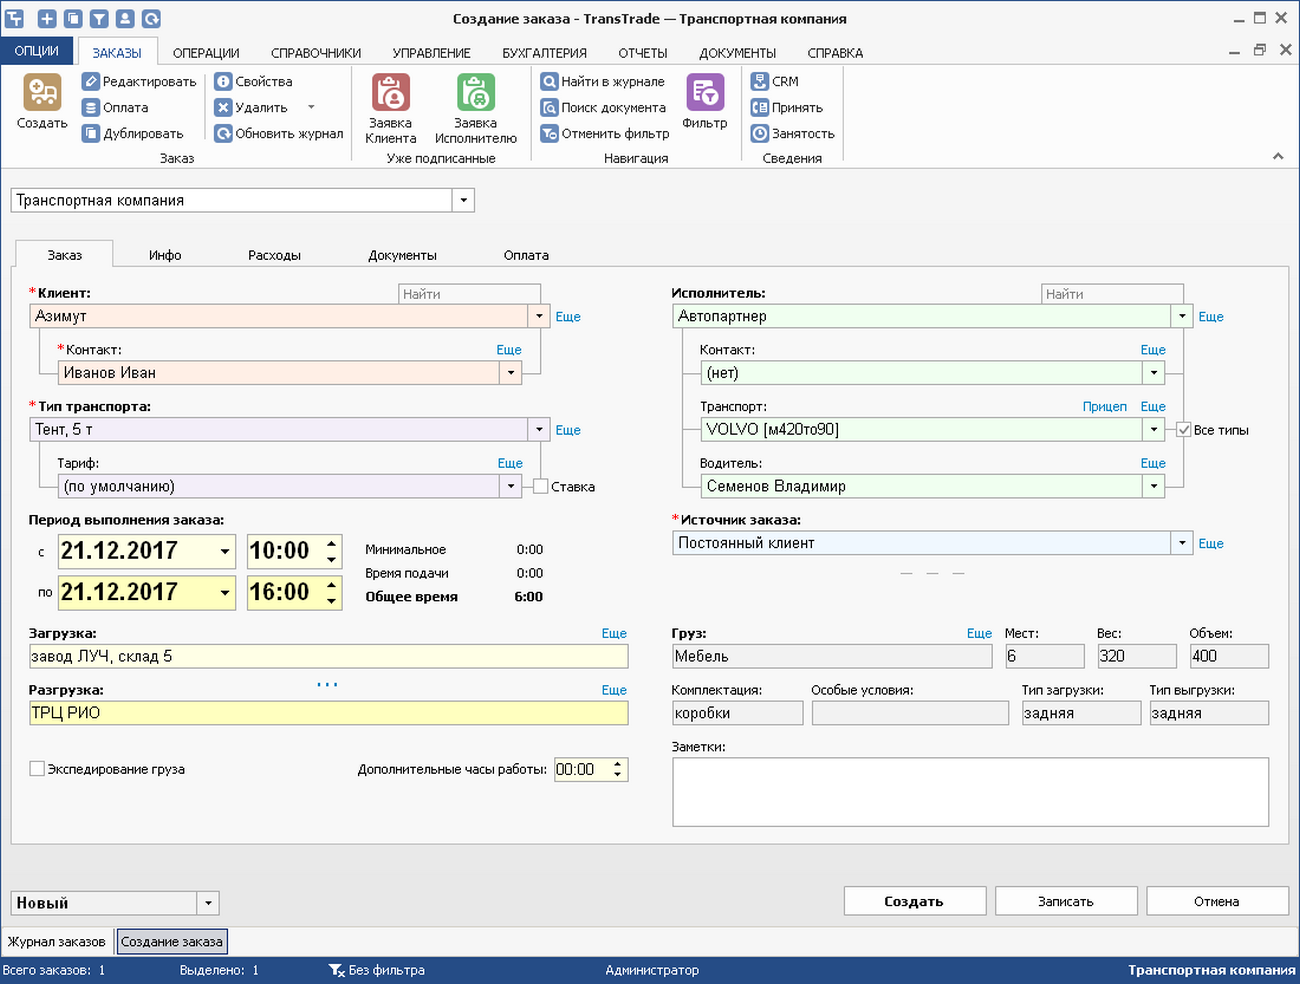Open Заявка Исполнителю document icon

click(x=476, y=93)
